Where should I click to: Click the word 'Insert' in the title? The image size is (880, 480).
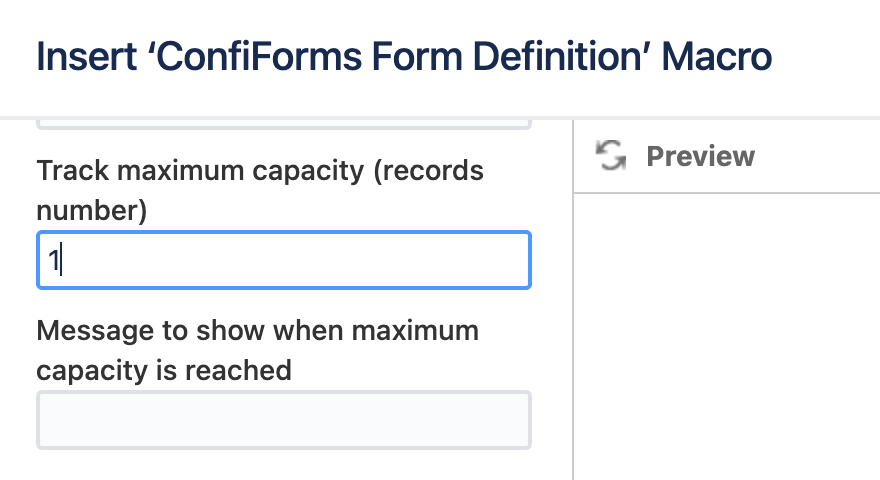[x=86, y=57]
